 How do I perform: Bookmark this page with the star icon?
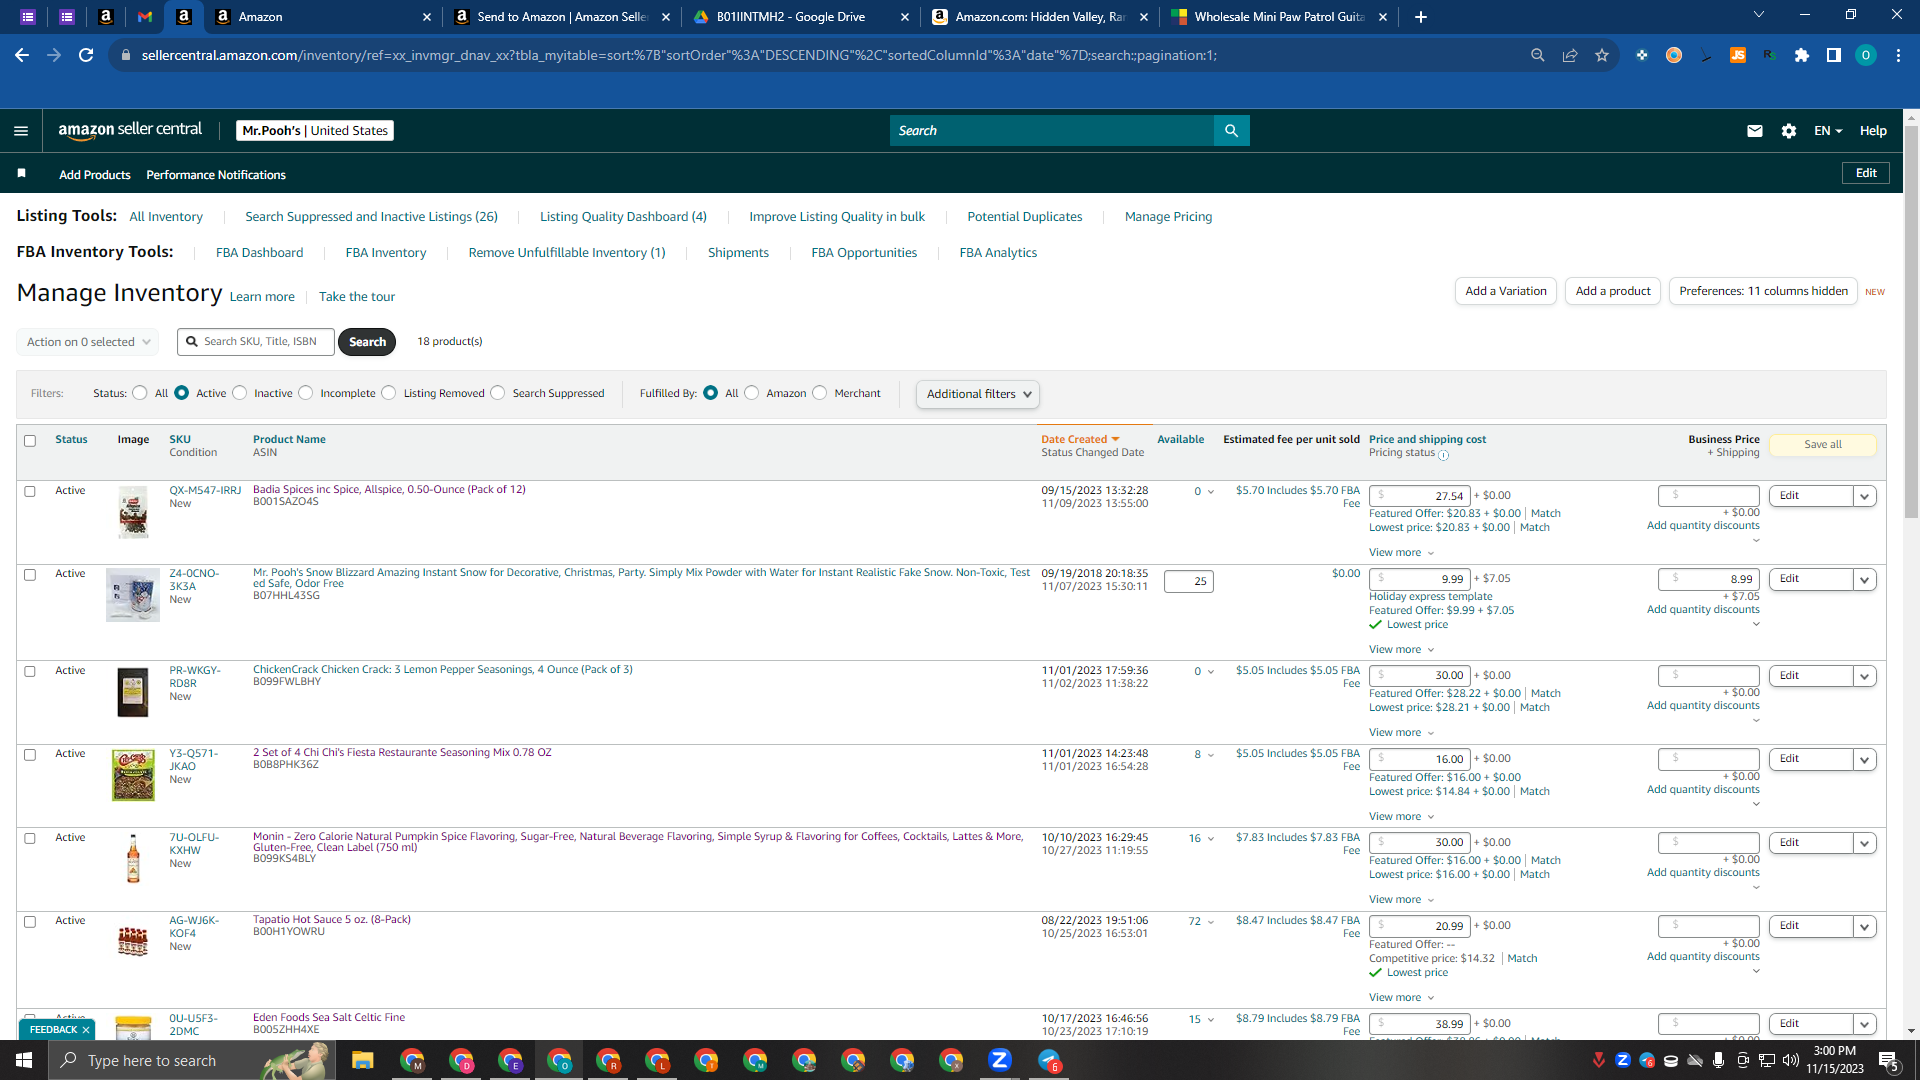pyautogui.click(x=1602, y=55)
